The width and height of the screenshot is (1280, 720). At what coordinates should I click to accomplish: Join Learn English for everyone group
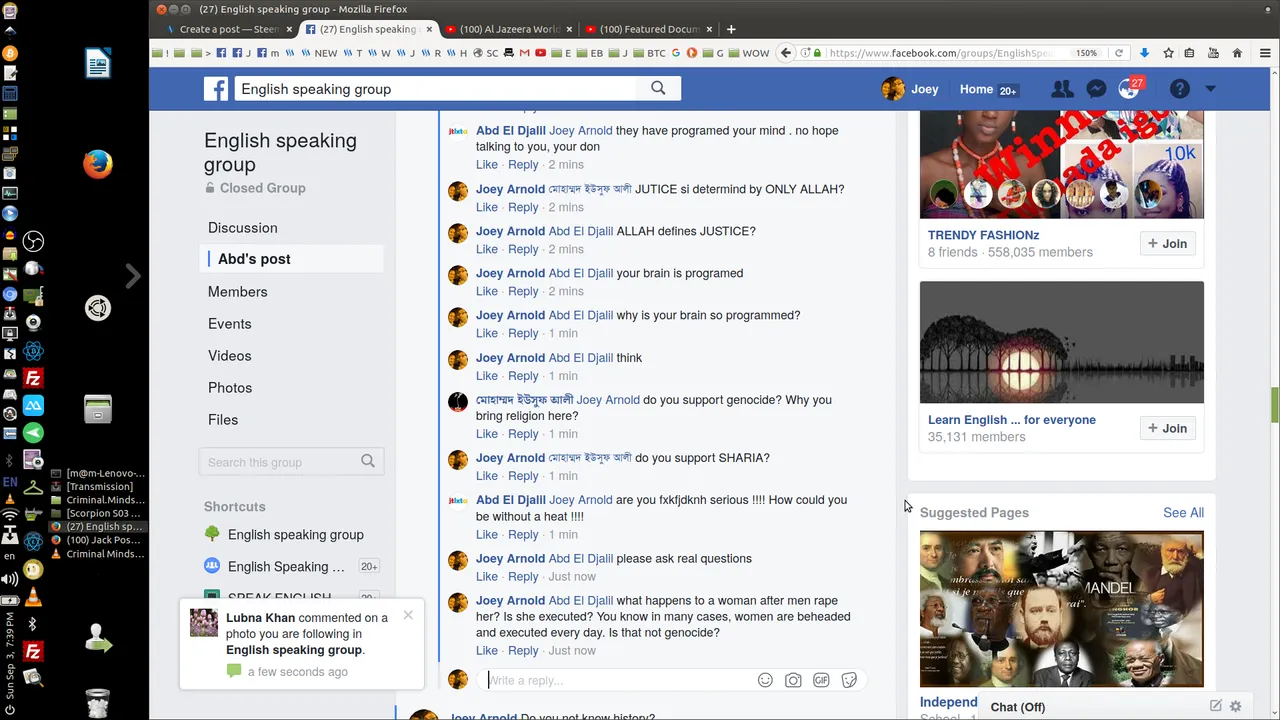[x=1167, y=428]
